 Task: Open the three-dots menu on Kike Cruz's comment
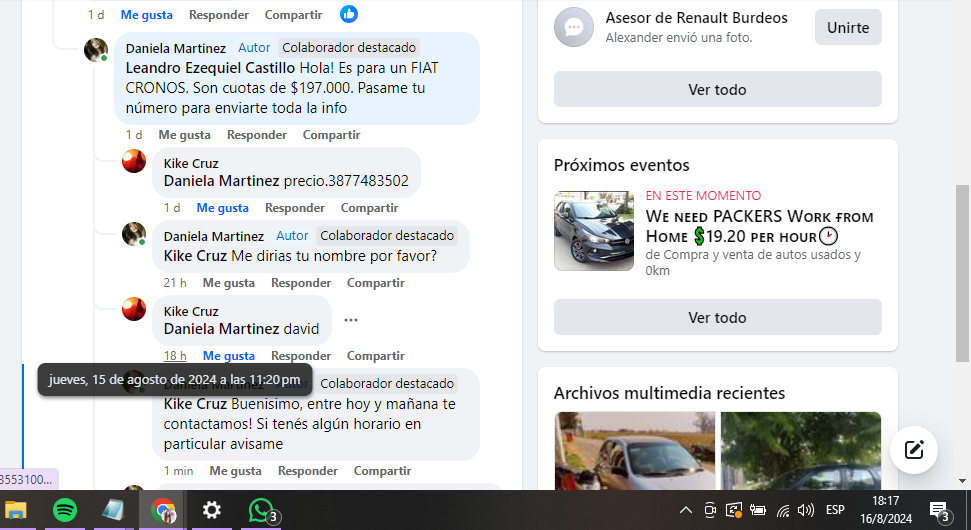pos(351,320)
